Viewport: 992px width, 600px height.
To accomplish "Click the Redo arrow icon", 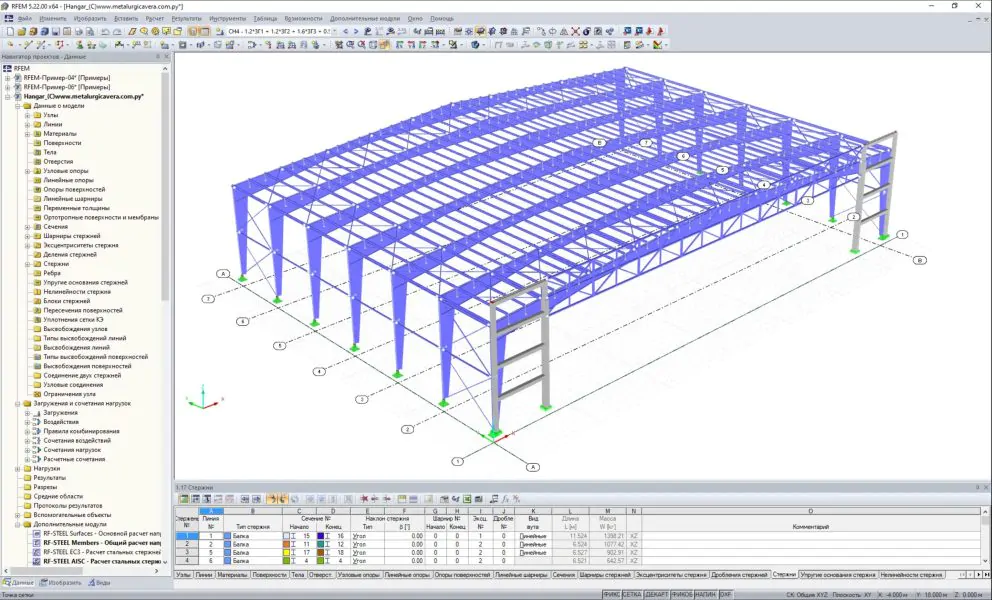I will tap(117, 31).
